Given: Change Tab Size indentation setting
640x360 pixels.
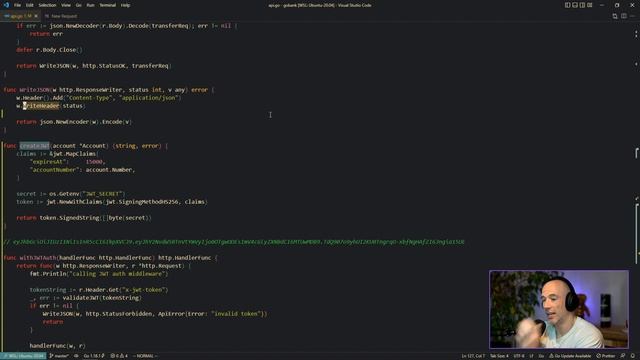Looking at the screenshot, I should tap(499, 356).
